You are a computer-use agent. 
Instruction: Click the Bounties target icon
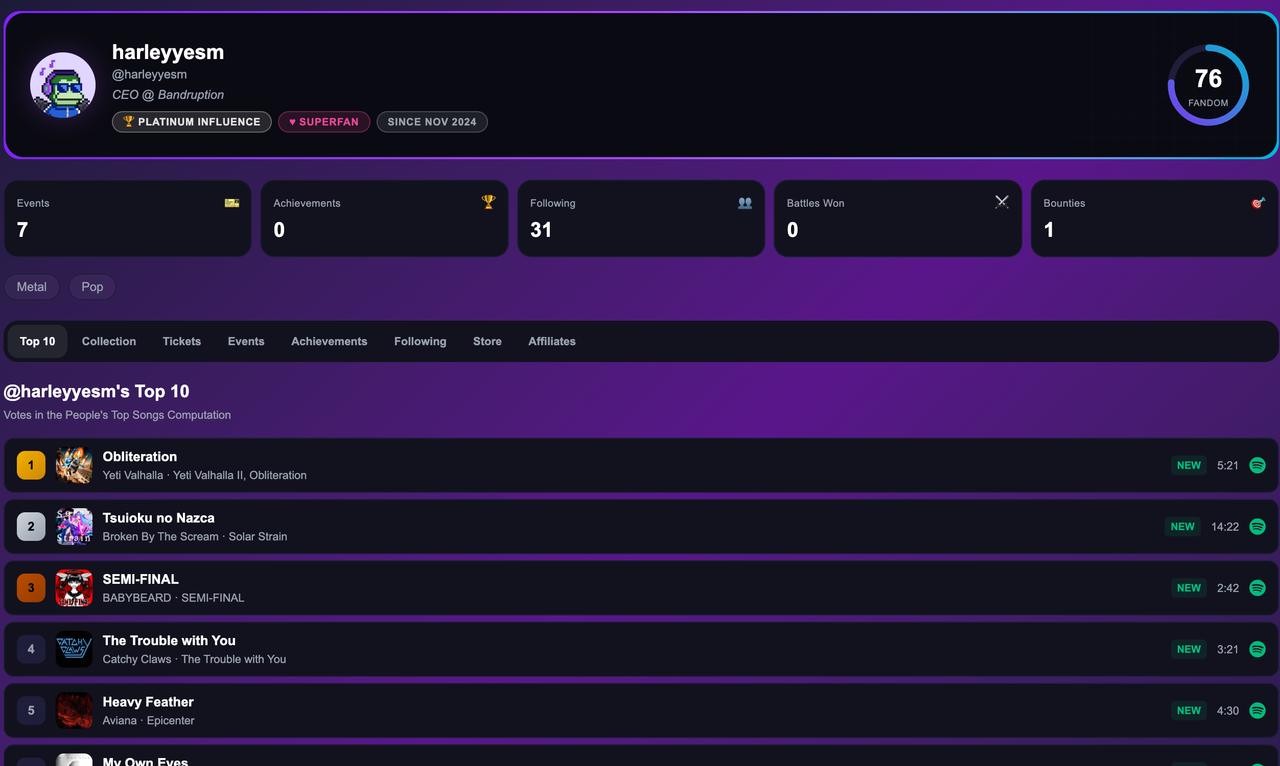1258,202
